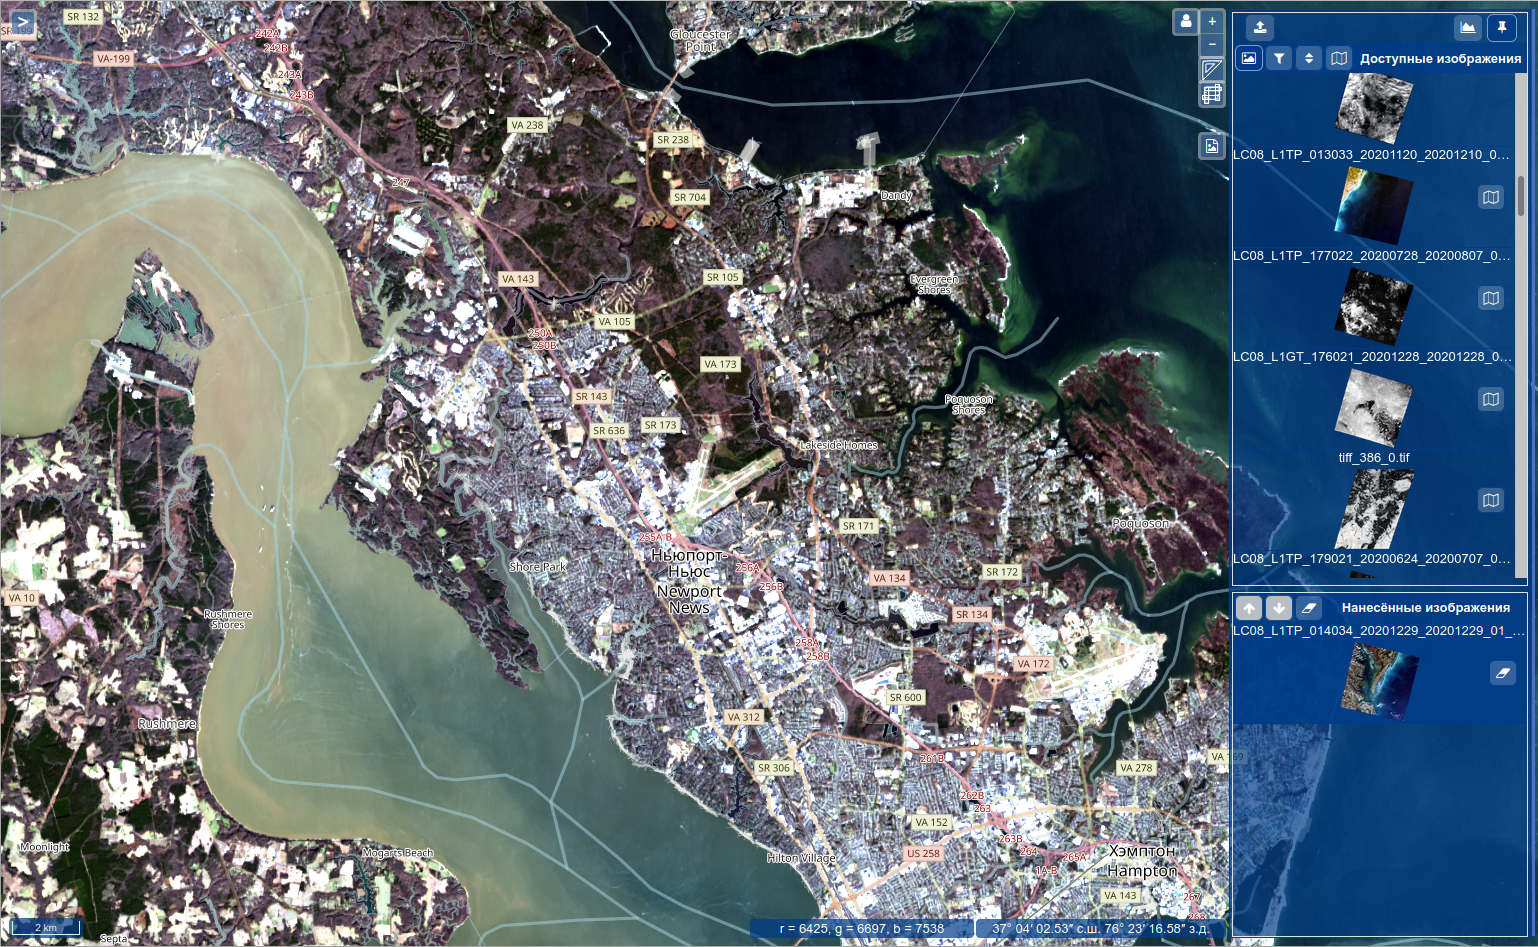Toggle the image thumbnails view button
Screen dimensions: 1538x947
1249,58
